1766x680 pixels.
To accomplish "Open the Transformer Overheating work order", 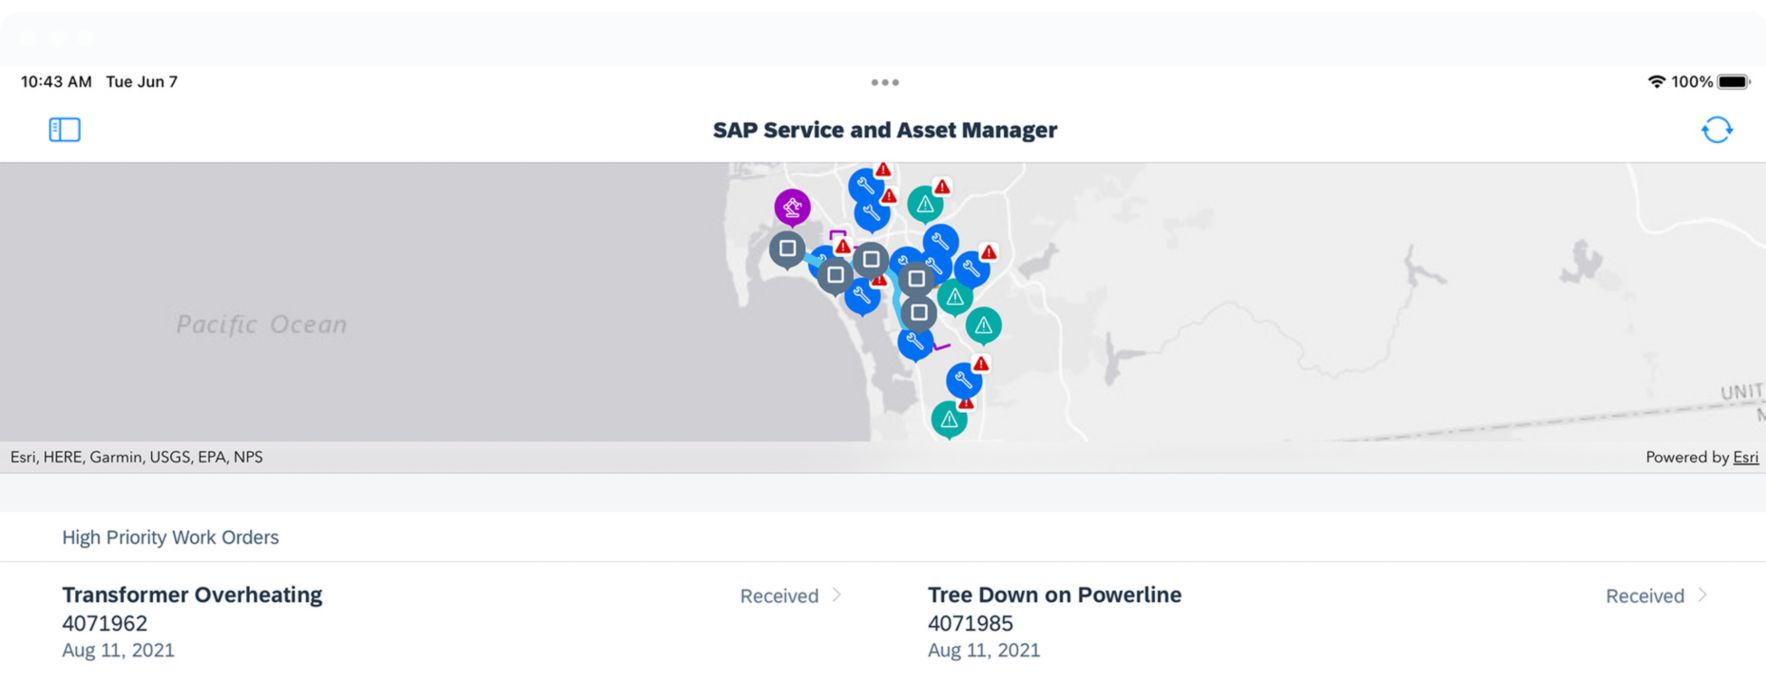I will (192, 595).
